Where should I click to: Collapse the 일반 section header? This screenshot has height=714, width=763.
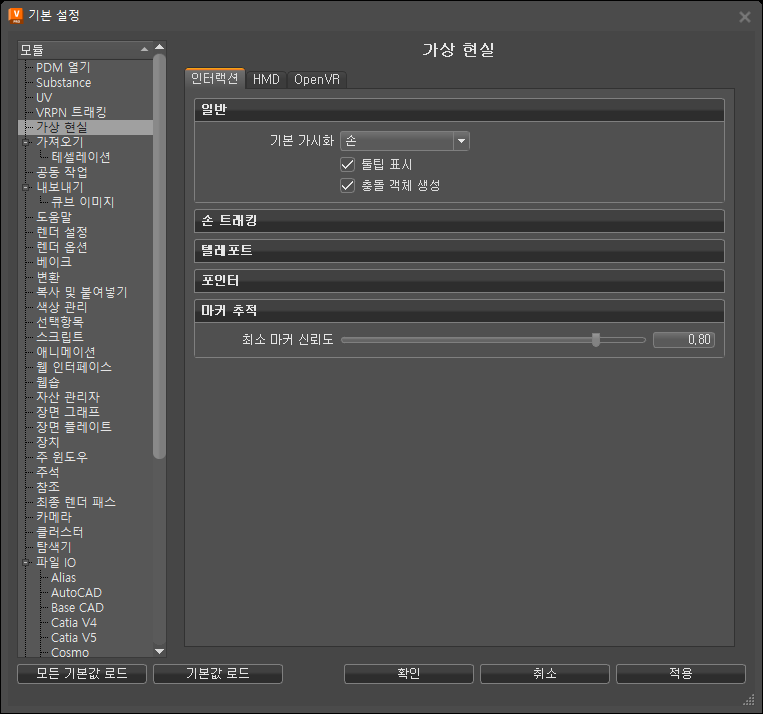pos(459,110)
